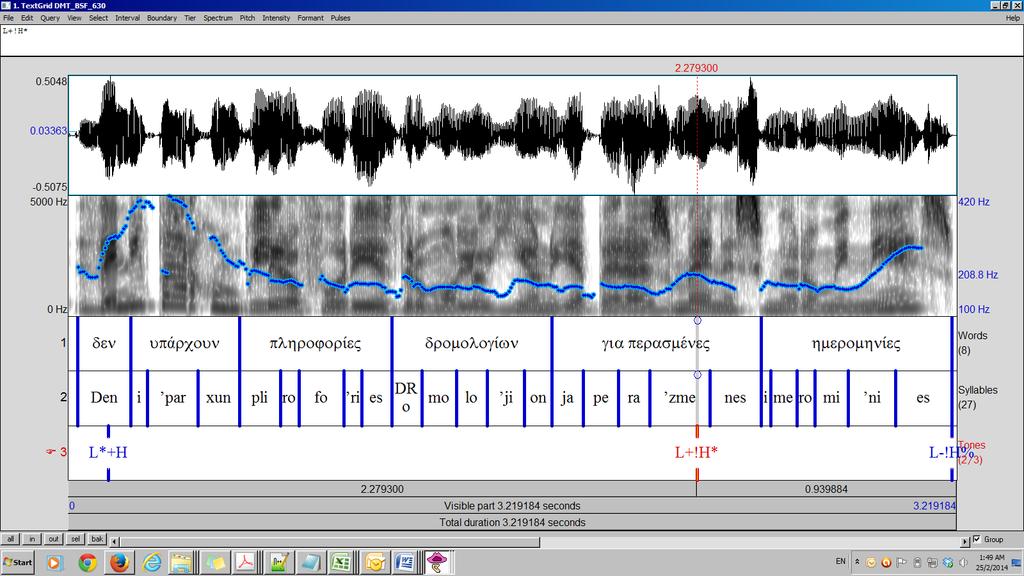Screen dimensions: 1024x576
Task: Open the Interval menu
Action: pos(127,18)
